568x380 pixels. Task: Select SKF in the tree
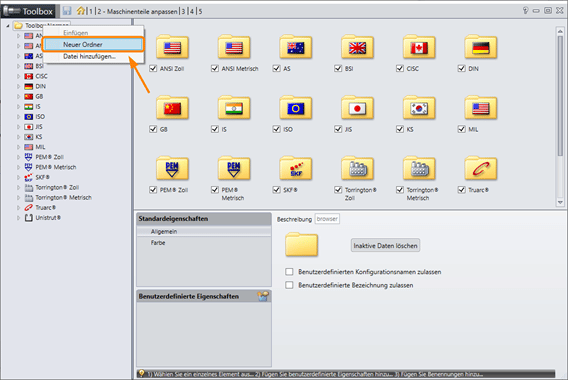click(x=42, y=178)
